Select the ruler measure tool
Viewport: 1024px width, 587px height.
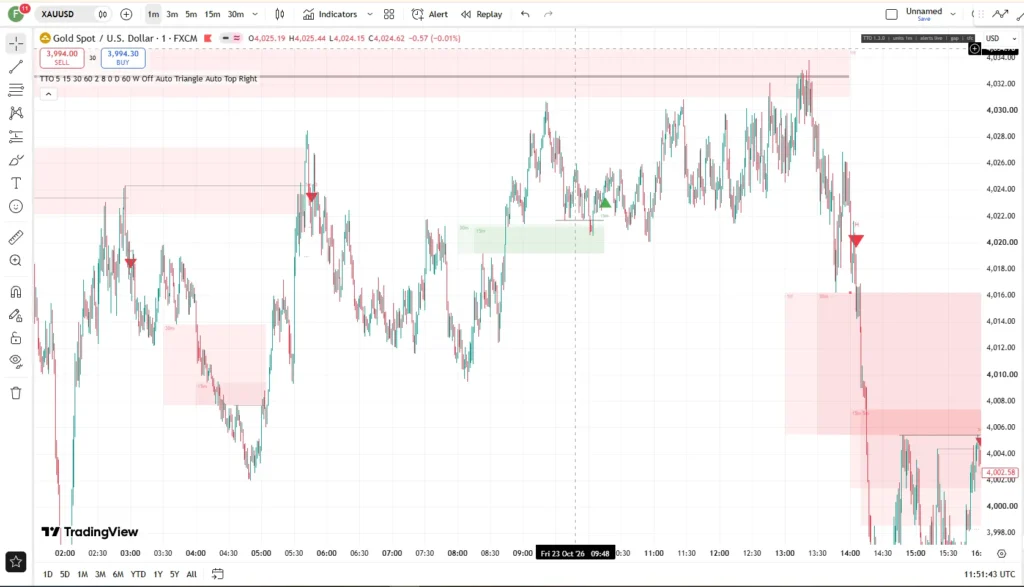[16, 237]
